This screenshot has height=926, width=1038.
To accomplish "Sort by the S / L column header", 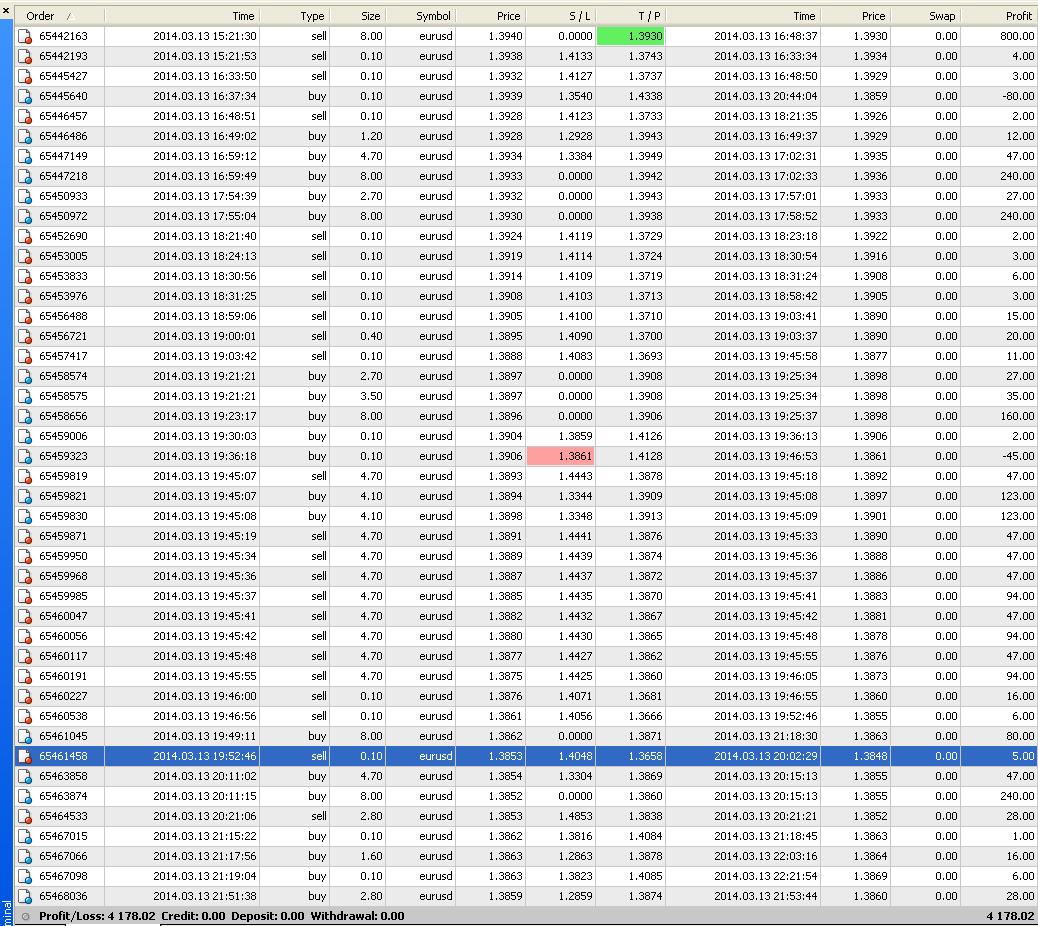I will 561,16.
